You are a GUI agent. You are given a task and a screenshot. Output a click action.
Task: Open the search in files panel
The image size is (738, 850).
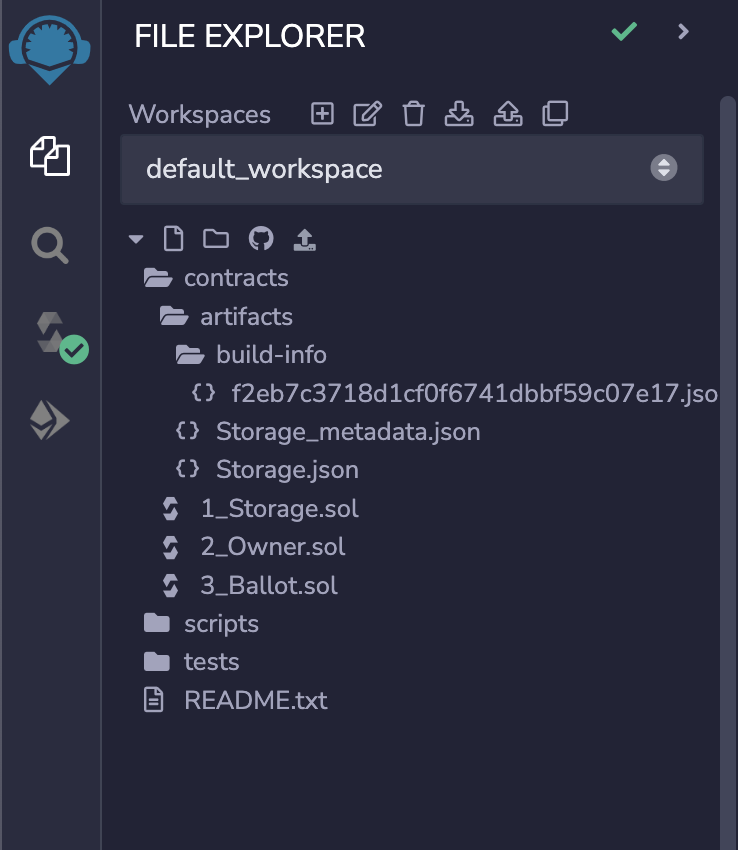tap(50, 243)
